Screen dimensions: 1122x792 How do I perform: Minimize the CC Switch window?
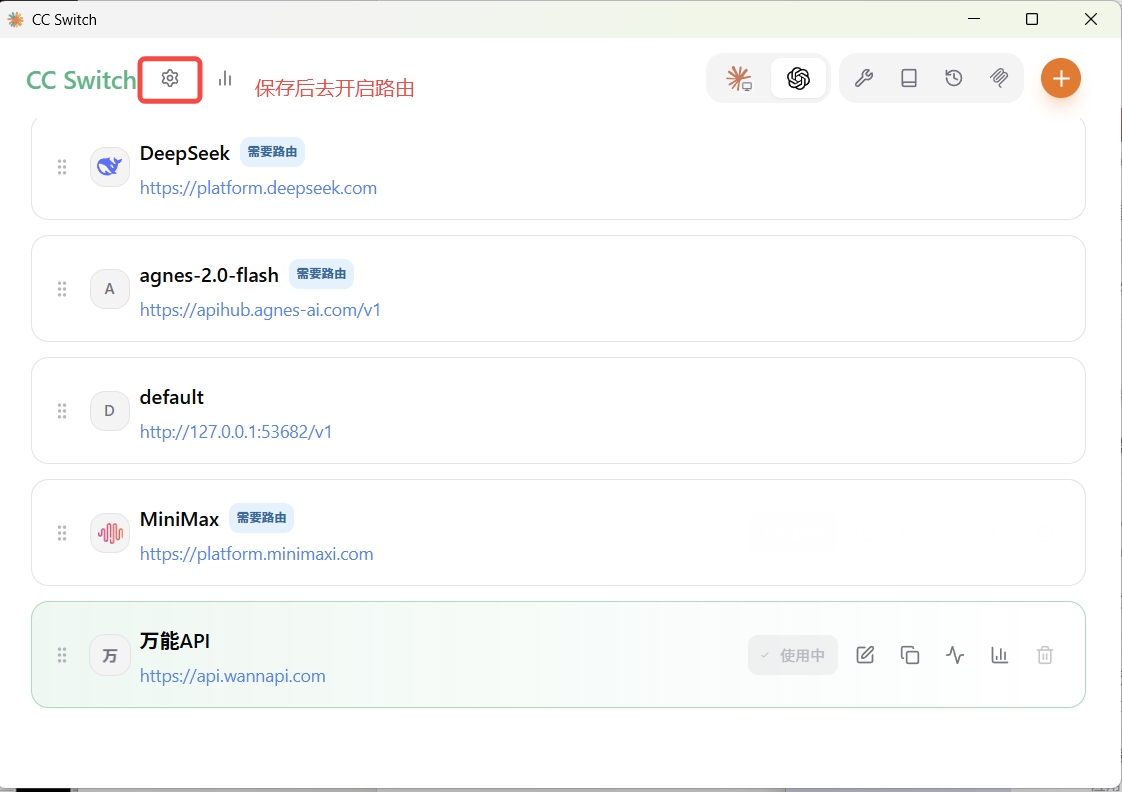point(974,19)
